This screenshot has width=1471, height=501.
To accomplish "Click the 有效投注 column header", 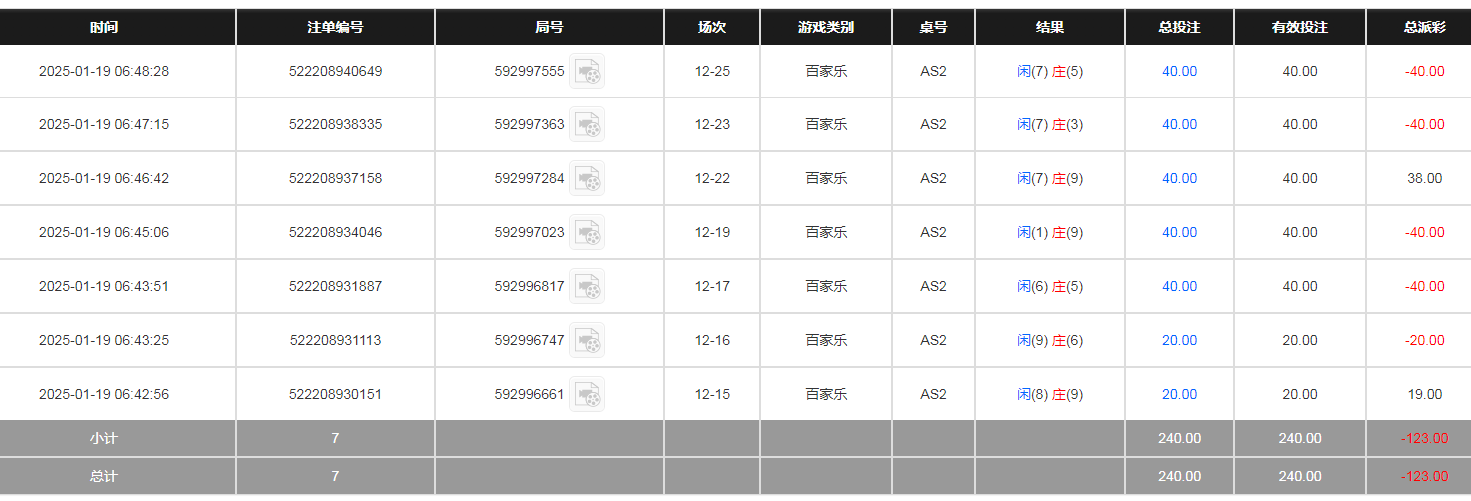I will 1299,27.
